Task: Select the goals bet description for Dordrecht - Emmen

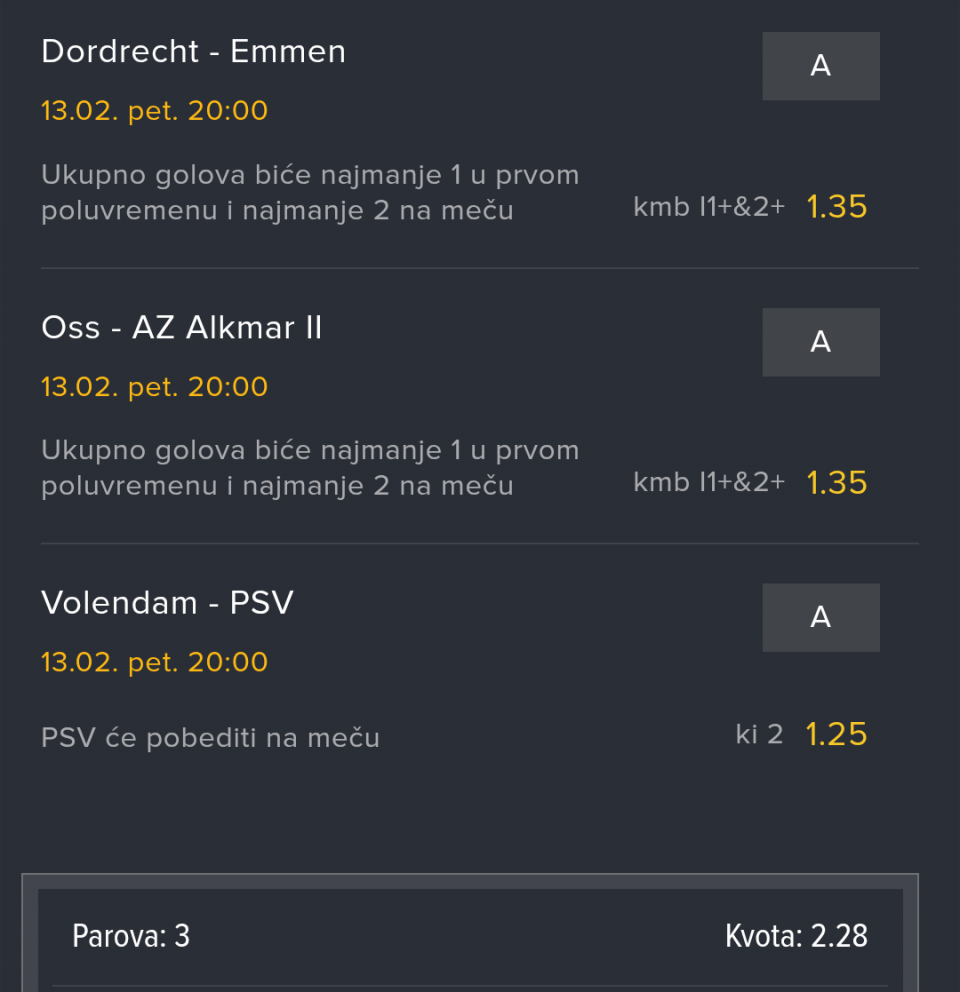Action: tap(310, 192)
